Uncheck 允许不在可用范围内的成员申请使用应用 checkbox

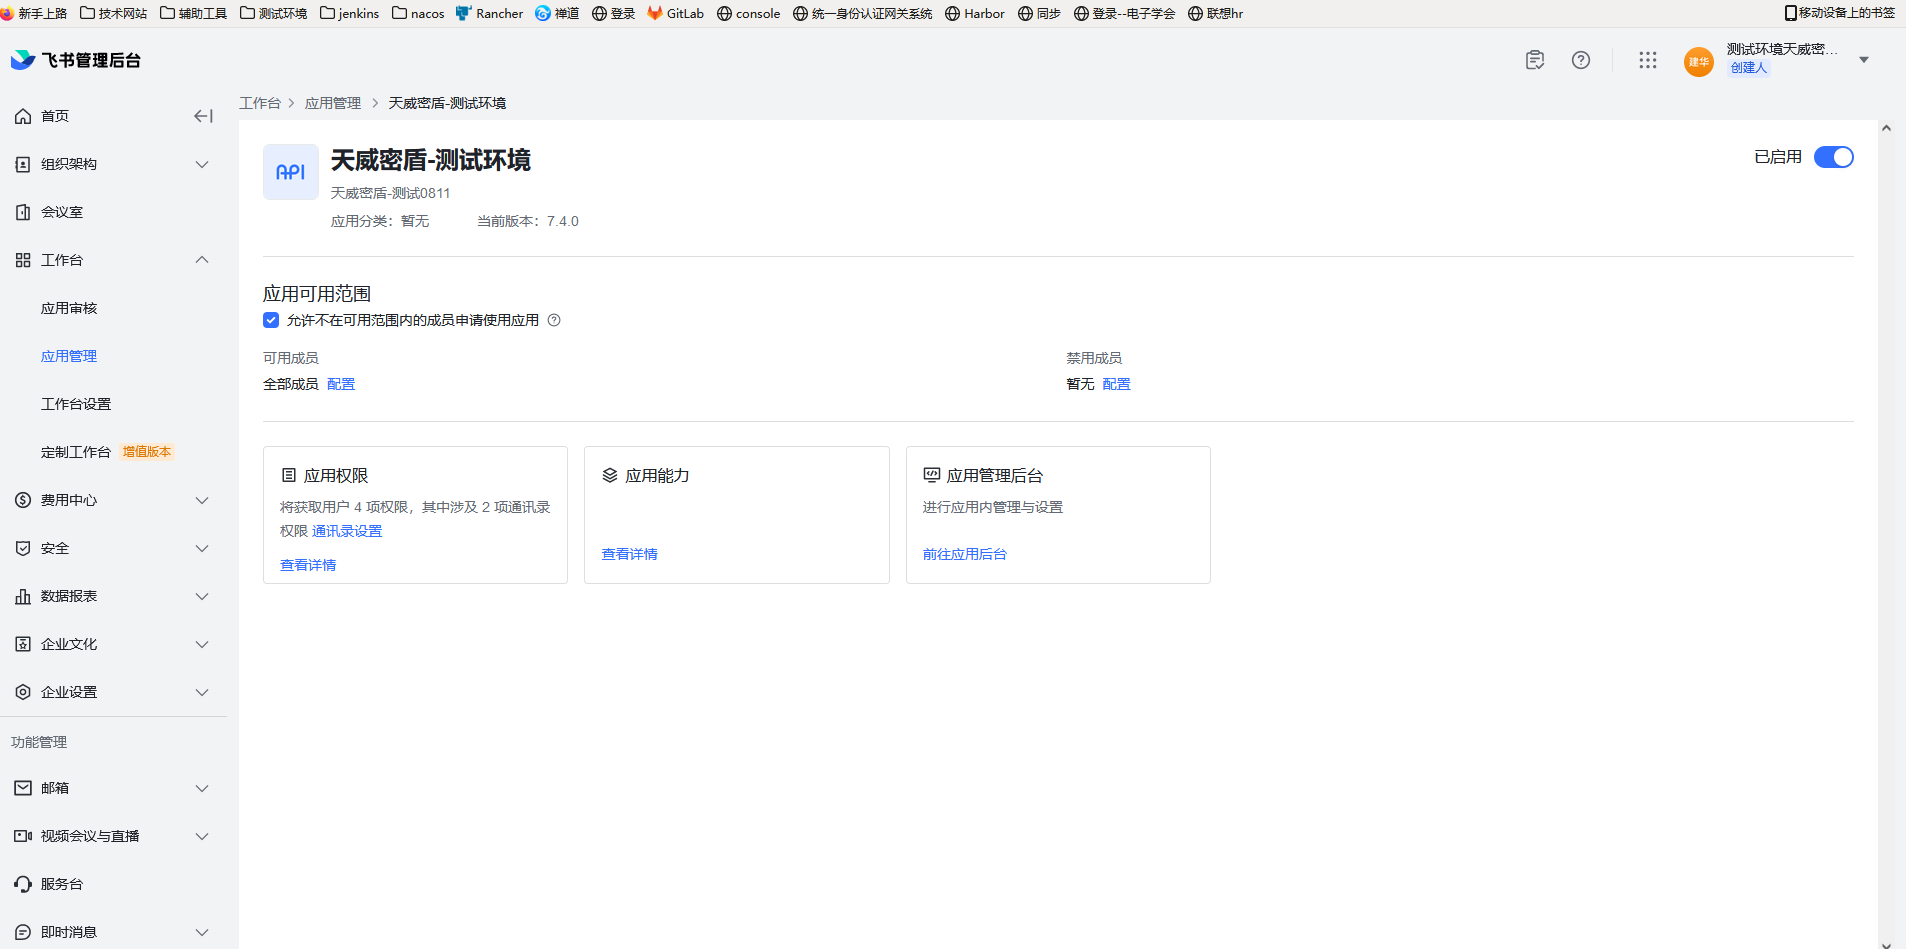271,320
